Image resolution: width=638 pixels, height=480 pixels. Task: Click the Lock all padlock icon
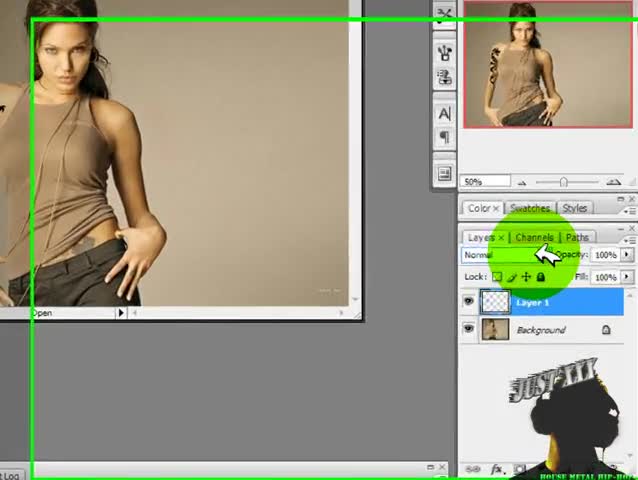pyautogui.click(x=541, y=277)
